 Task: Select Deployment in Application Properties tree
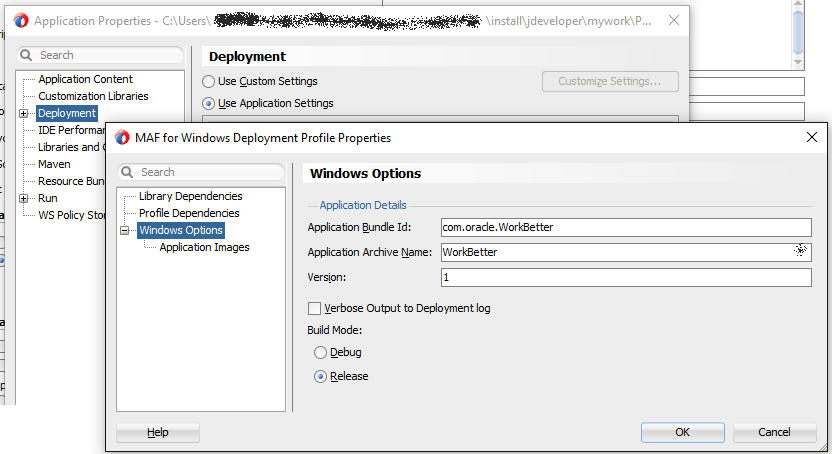(67, 113)
